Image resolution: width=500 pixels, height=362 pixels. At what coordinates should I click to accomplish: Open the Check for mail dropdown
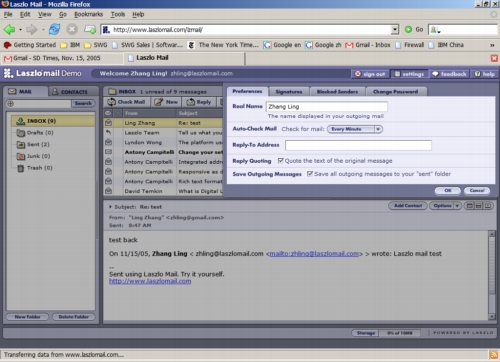click(355, 129)
